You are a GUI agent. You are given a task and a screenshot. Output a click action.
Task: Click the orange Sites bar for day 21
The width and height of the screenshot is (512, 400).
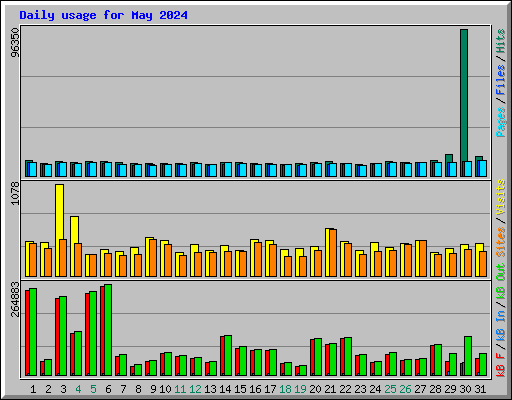click(333, 253)
